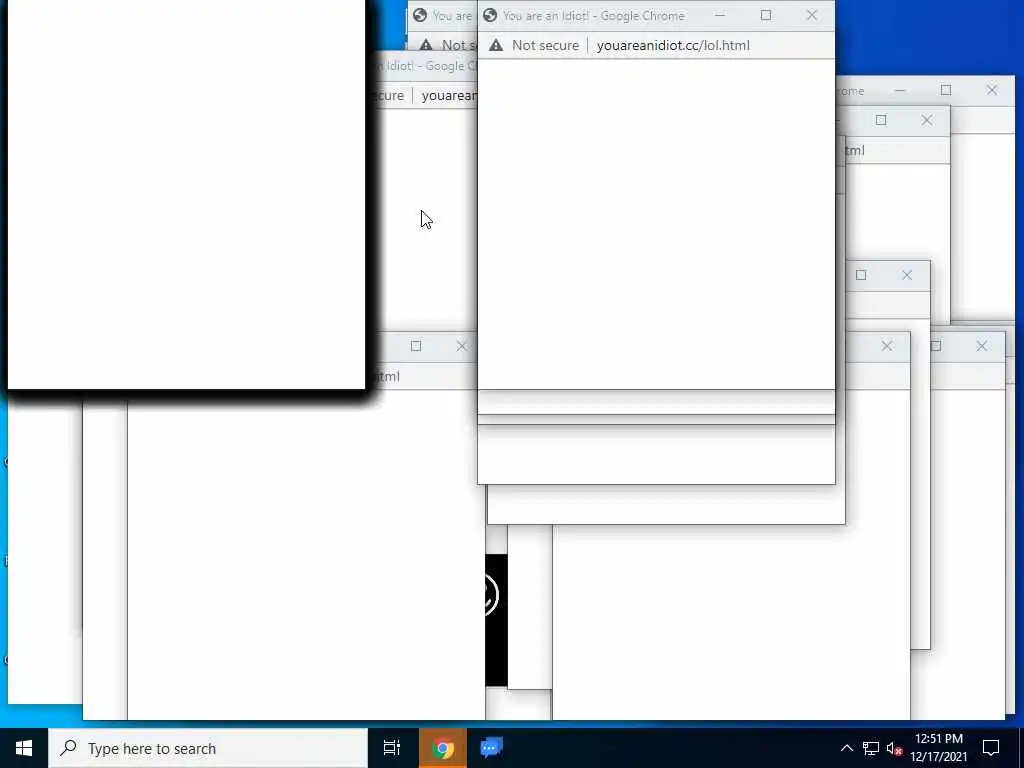1024x768 pixels.
Task: Click the globe icon in the front 'You are an Idiot!' title bar
Action: pos(490,15)
